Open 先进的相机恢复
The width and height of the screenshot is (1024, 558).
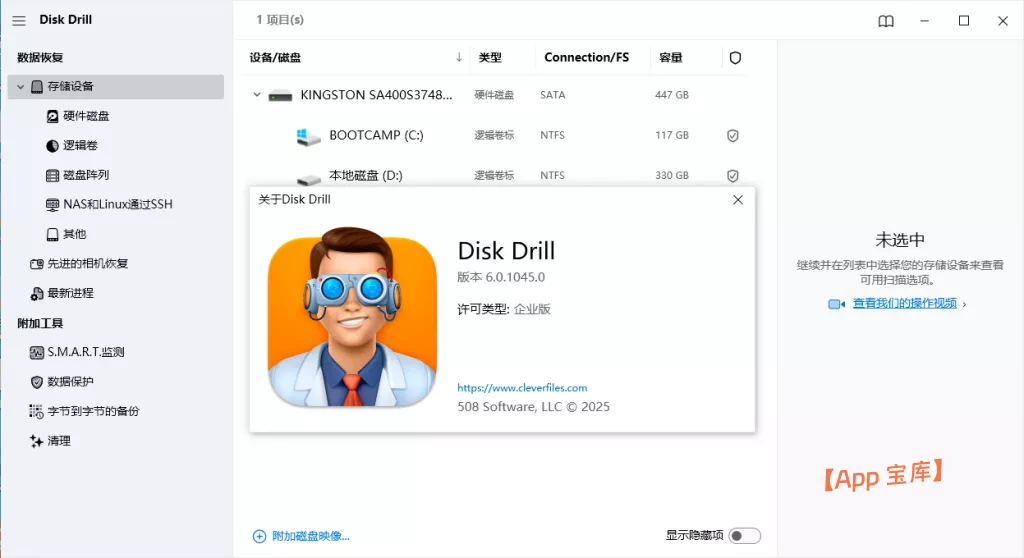click(x=88, y=263)
